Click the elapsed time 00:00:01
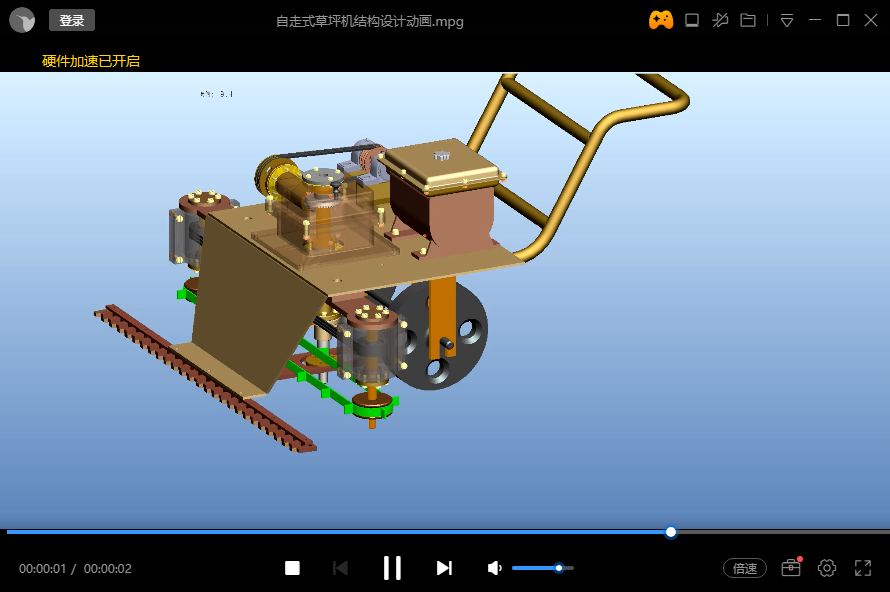This screenshot has width=890, height=592. click(43, 569)
